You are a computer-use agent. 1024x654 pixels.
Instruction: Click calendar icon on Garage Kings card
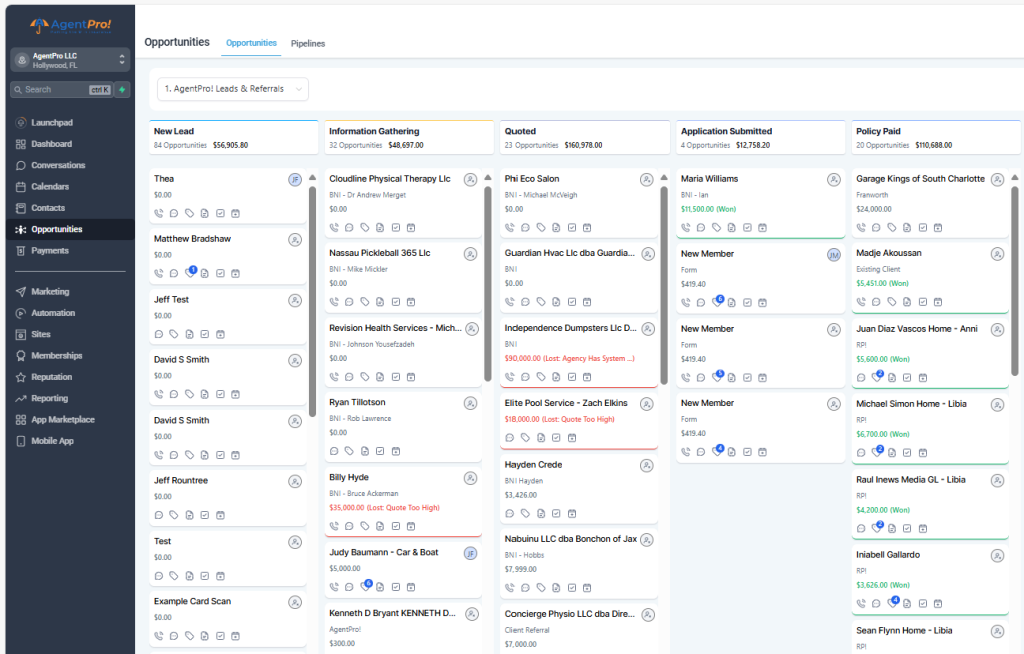click(x=938, y=228)
